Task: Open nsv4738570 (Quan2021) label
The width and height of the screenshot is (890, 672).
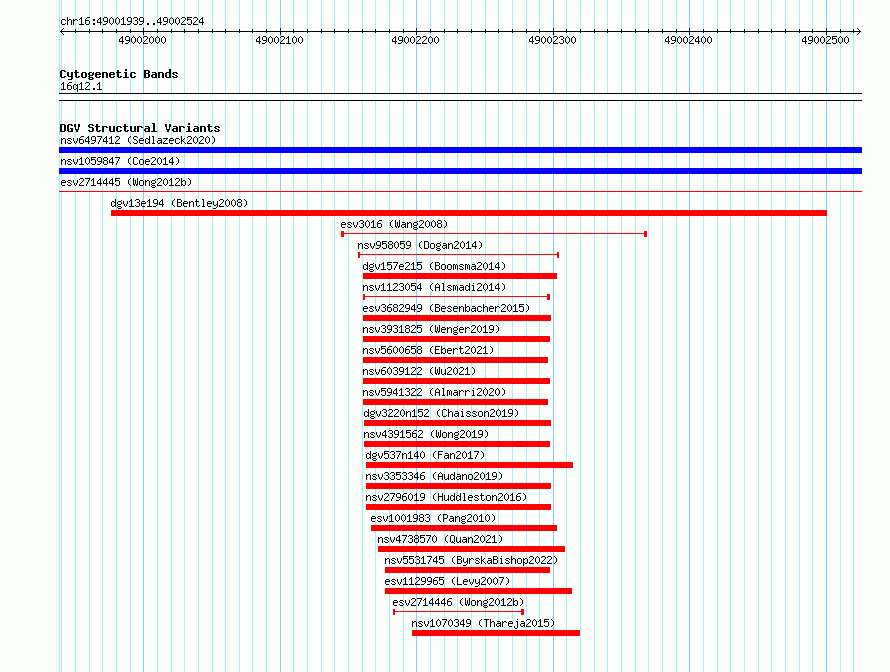Action: pyautogui.click(x=440, y=539)
